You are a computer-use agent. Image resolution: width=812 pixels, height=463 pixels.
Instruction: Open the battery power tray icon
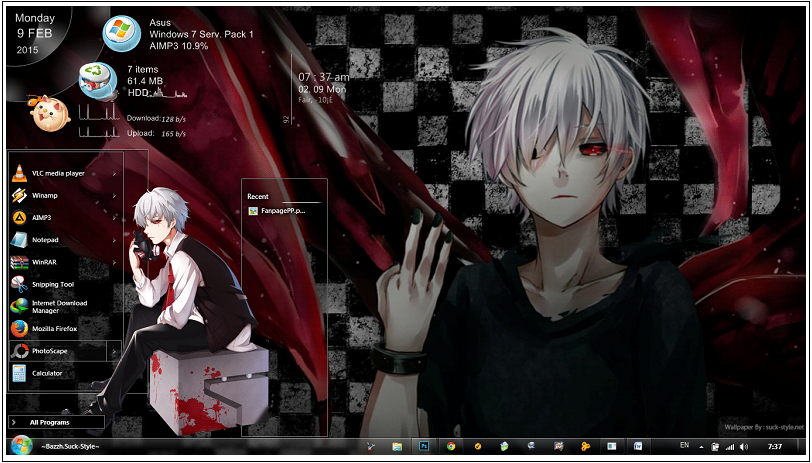click(x=715, y=446)
